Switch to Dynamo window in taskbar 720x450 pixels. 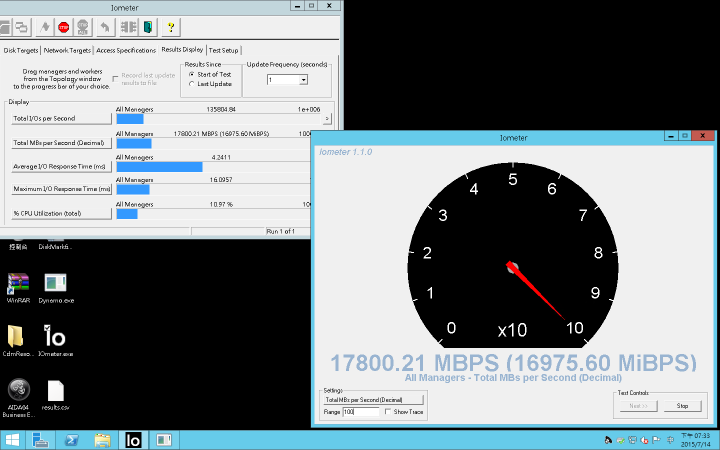click(164, 440)
